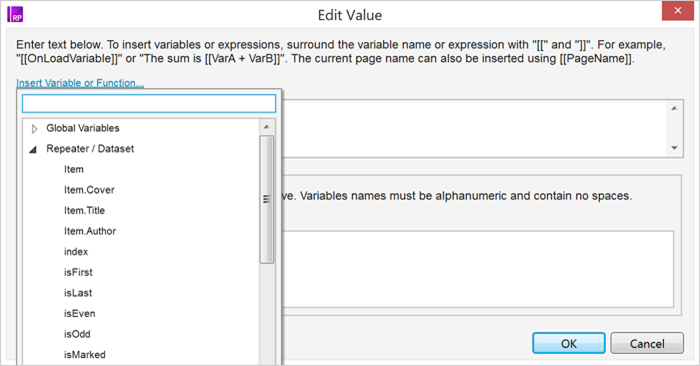The height and width of the screenshot is (366, 700).
Task: Click the Insert Variable or Function link
Action: (80, 83)
